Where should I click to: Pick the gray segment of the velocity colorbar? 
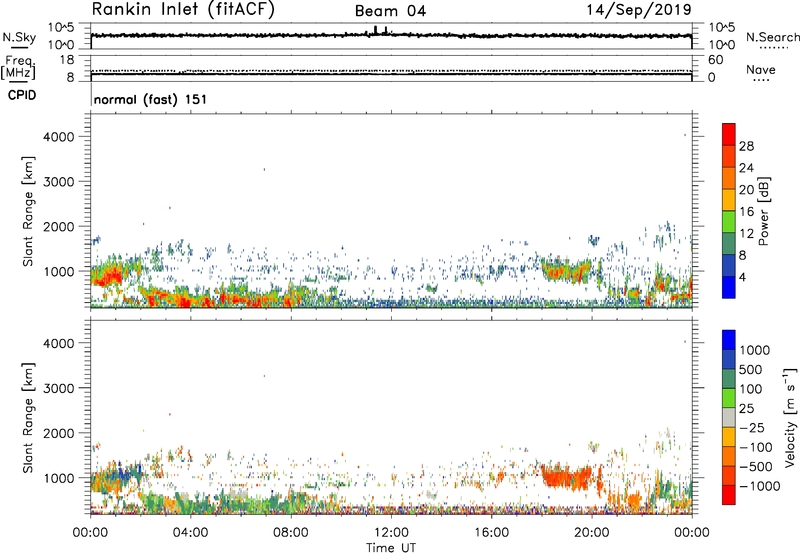(729, 417)
